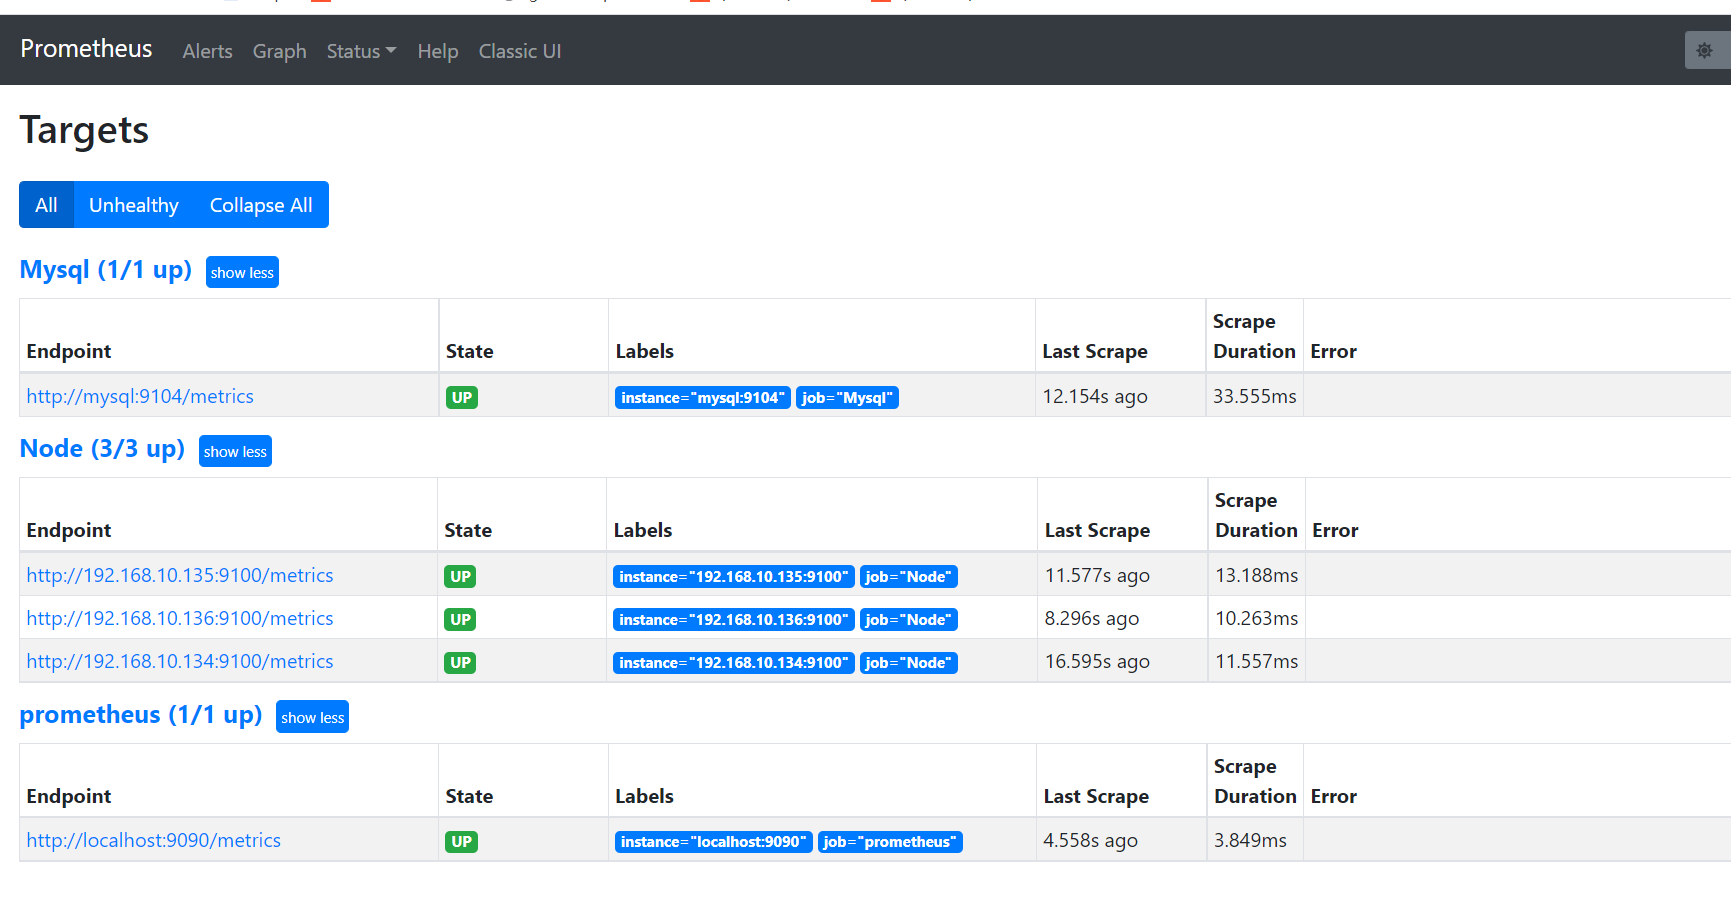Click the "11.557ms" scrape duration value
This screenshot has width=1731, height=922.
(1257, 661)
